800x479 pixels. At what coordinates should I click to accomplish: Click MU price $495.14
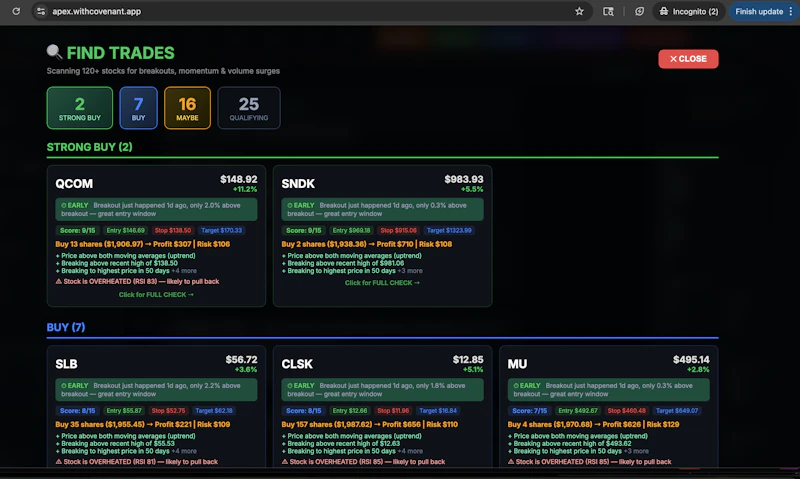[x=691, y=360]
